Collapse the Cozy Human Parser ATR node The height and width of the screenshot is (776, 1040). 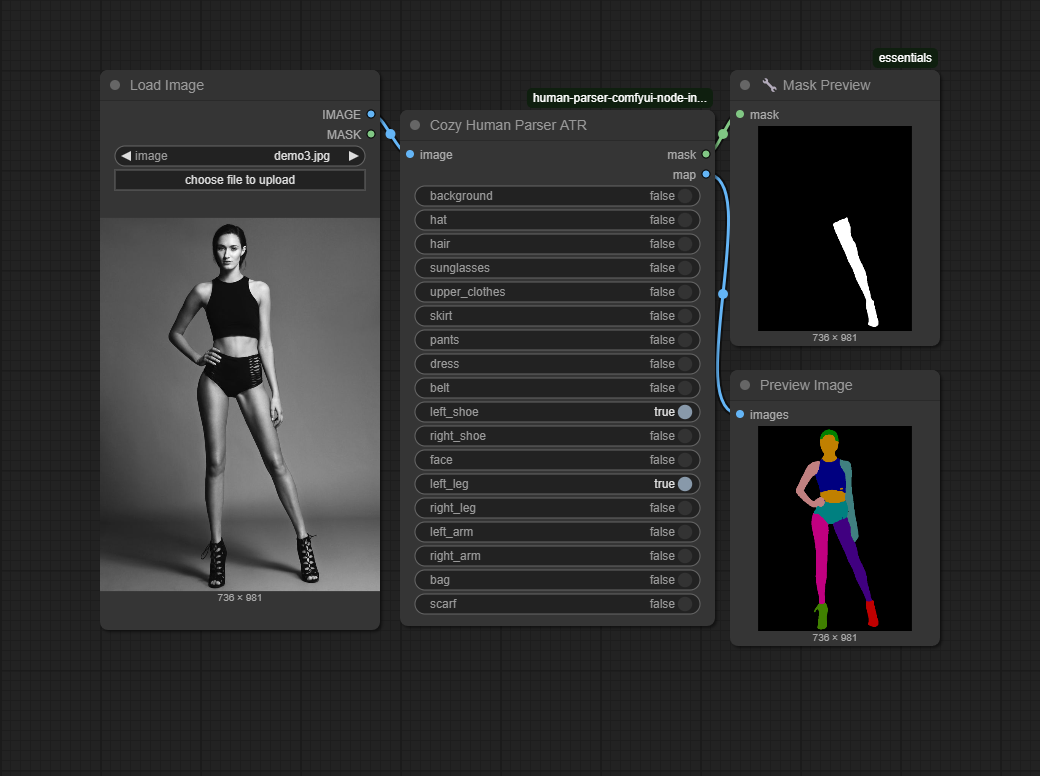click(415, 125)
